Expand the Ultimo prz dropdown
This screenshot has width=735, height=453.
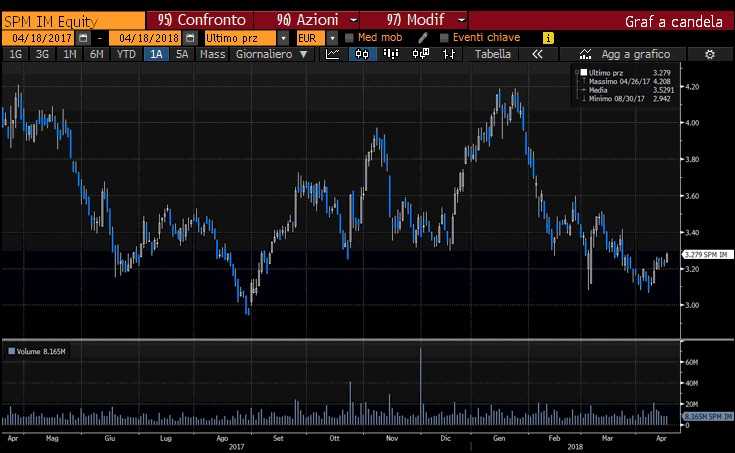click(284, 37)
